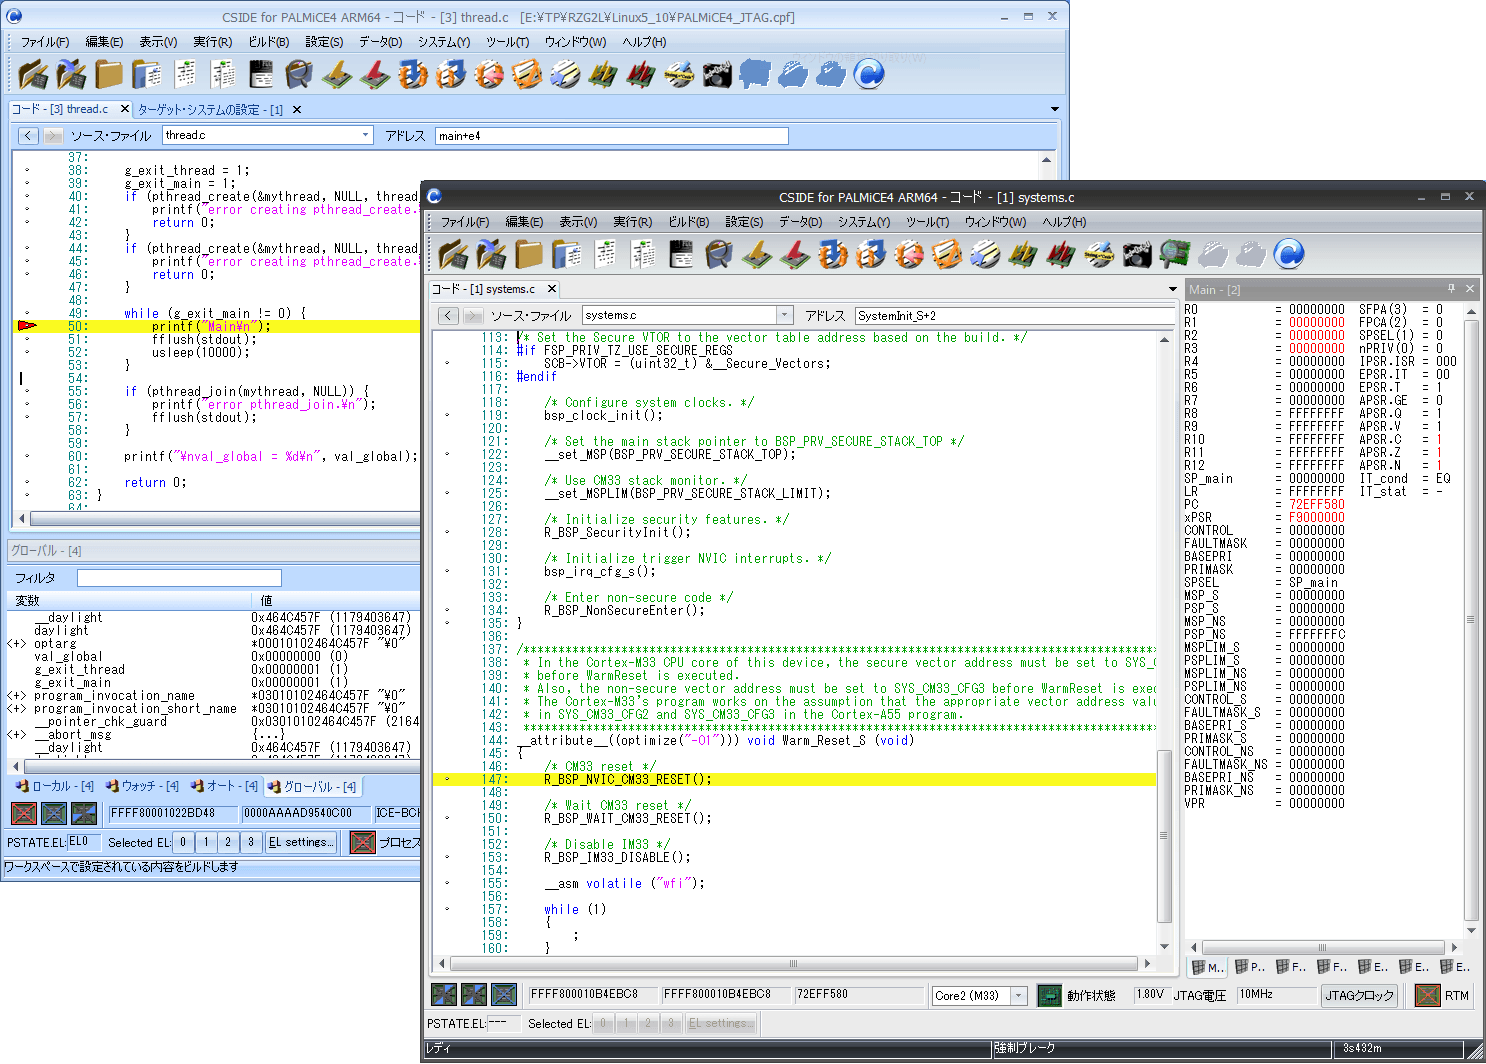This screenshot has width=1486, height=1064.
Task: Open the Core2 (M33) core dropdown
Action: pyautogui.click(x=1018, y=996)
